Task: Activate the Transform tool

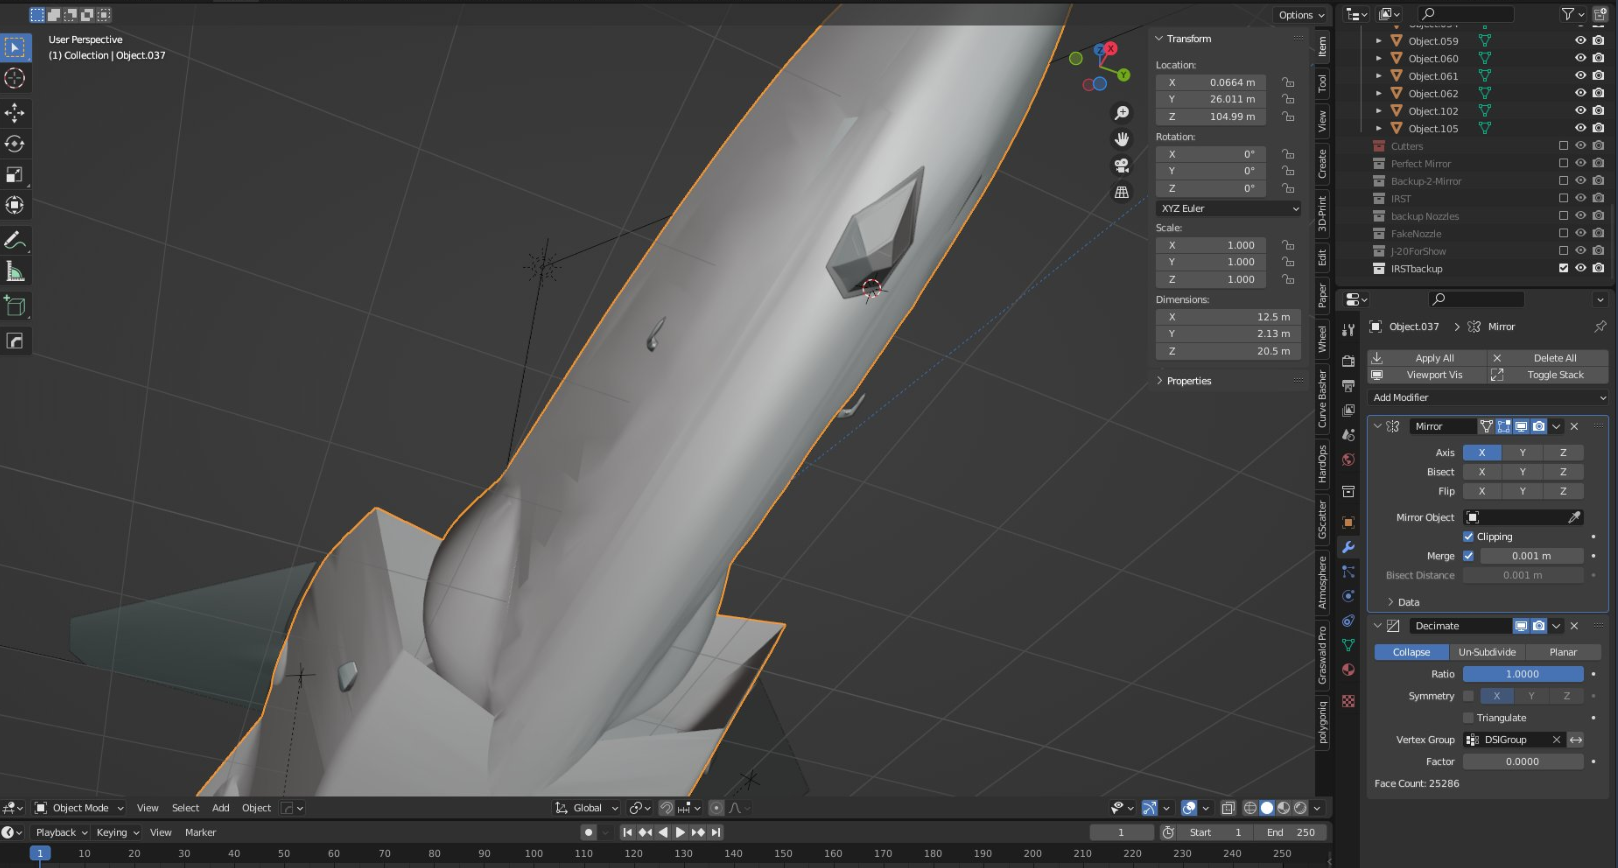Action: [x=15, y=205]
